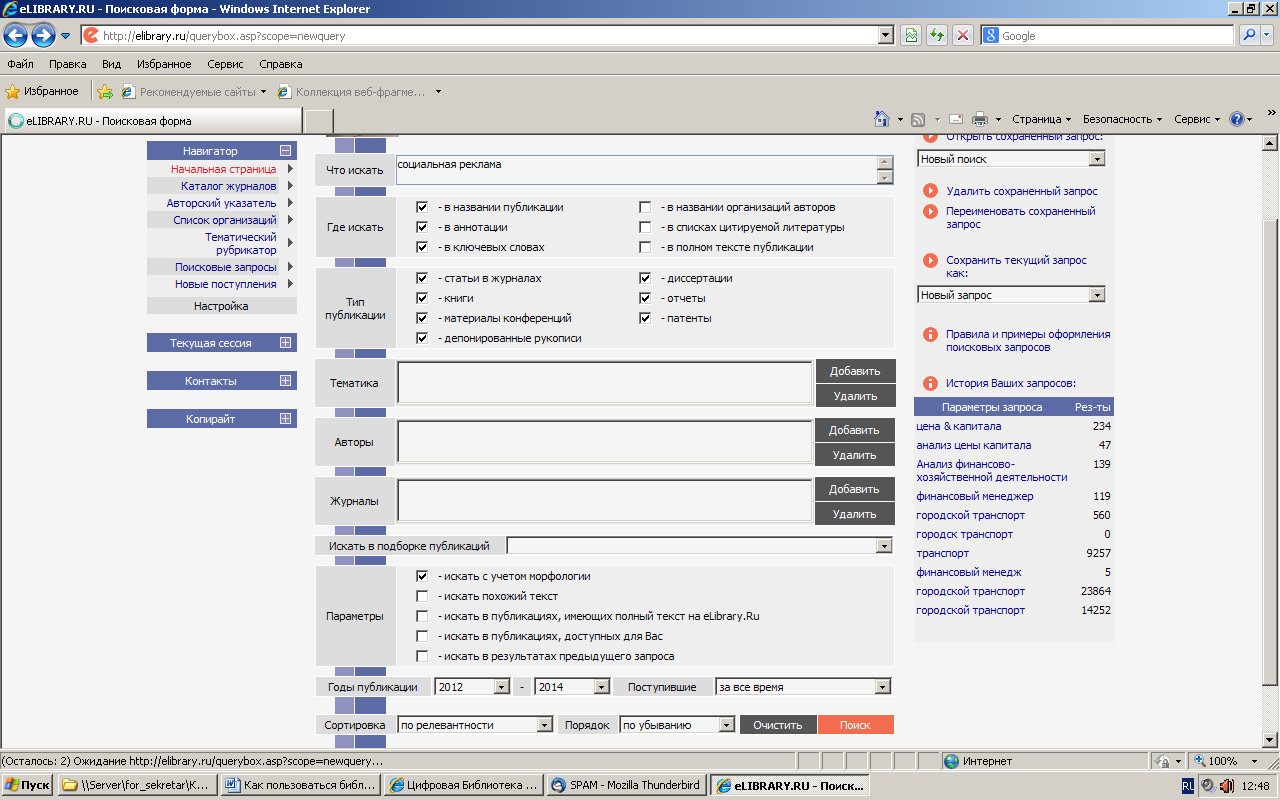Expand Текущая сессия panel plus icon

(285, 343)
